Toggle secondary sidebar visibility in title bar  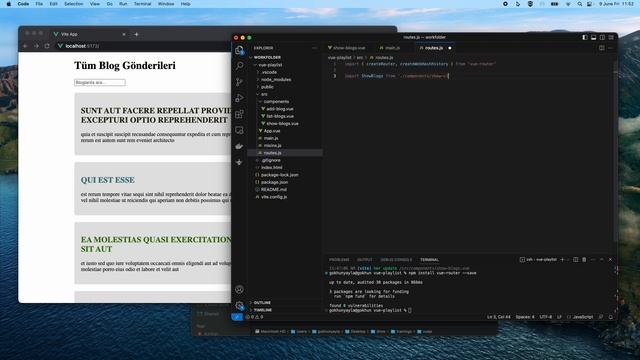point(602,37)
